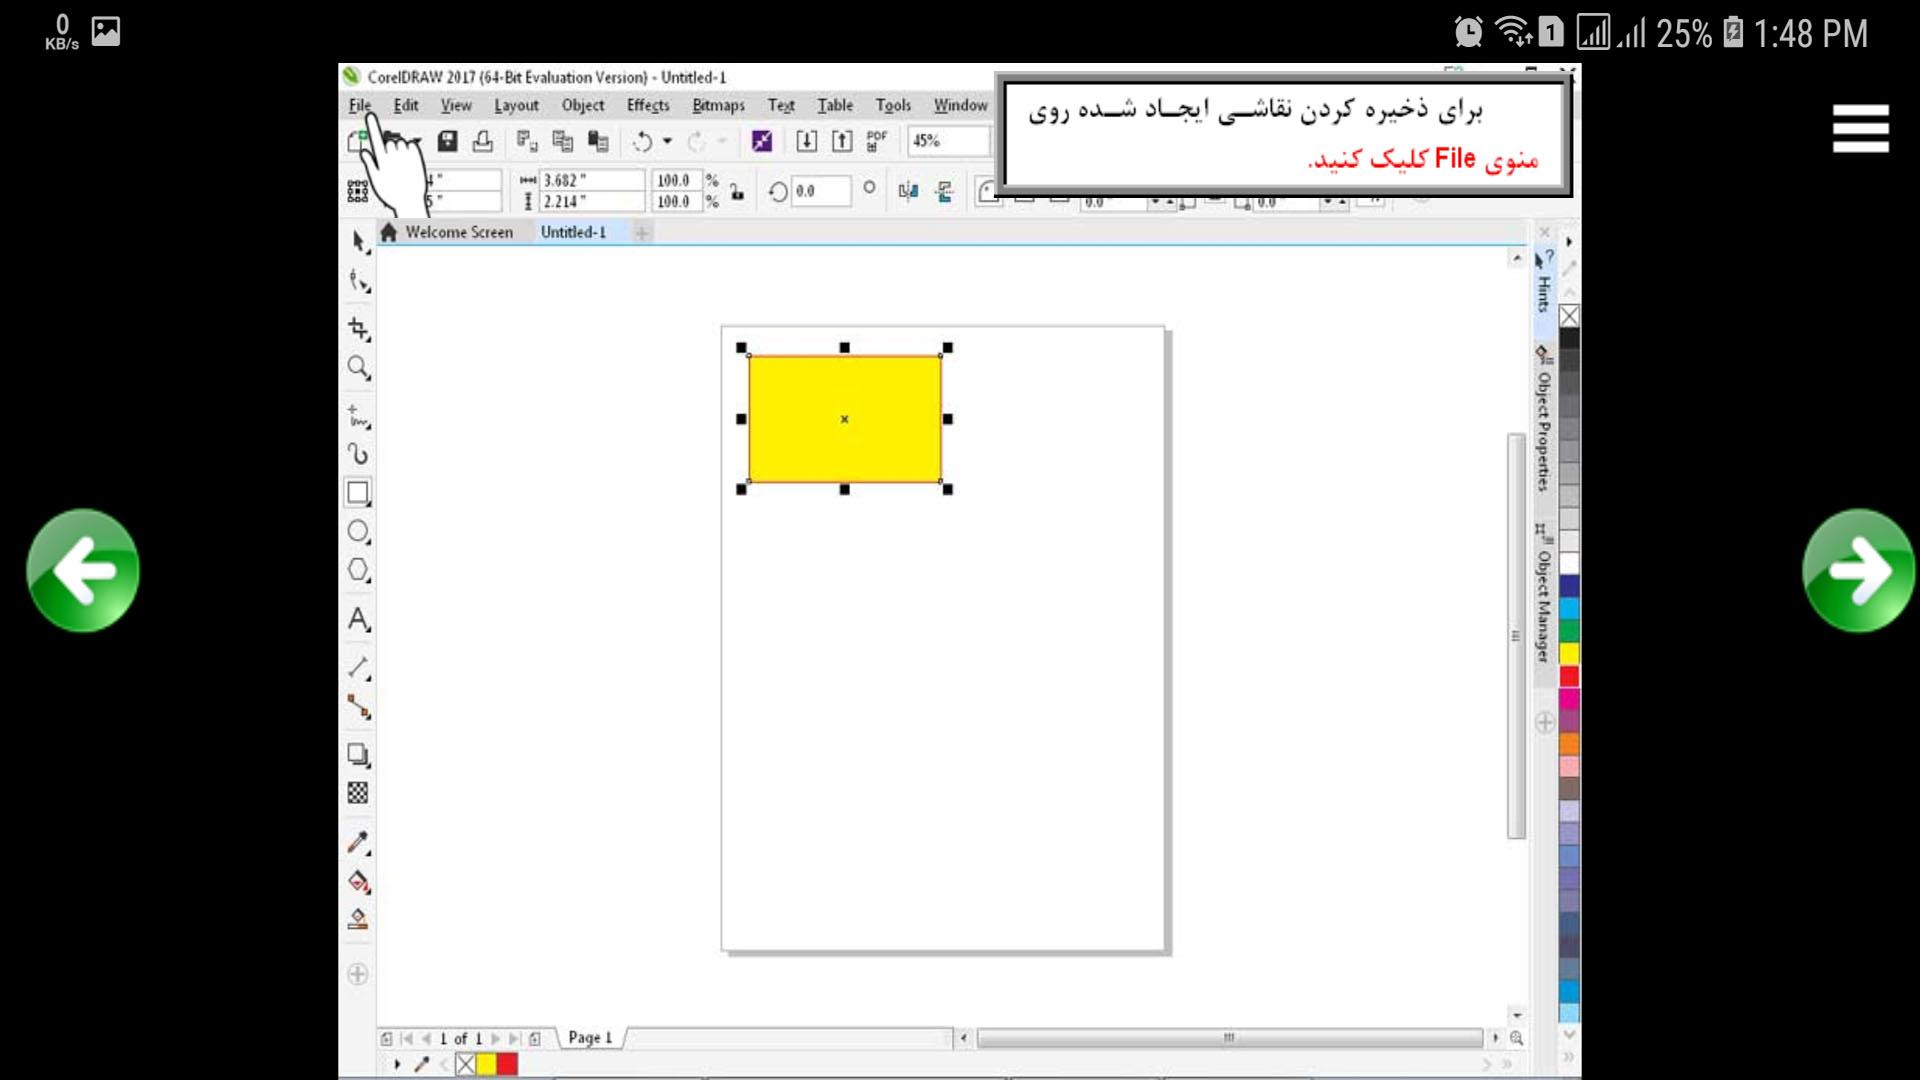
Task: Open the Bitmaps menu
Action: (x=718, y=105)
